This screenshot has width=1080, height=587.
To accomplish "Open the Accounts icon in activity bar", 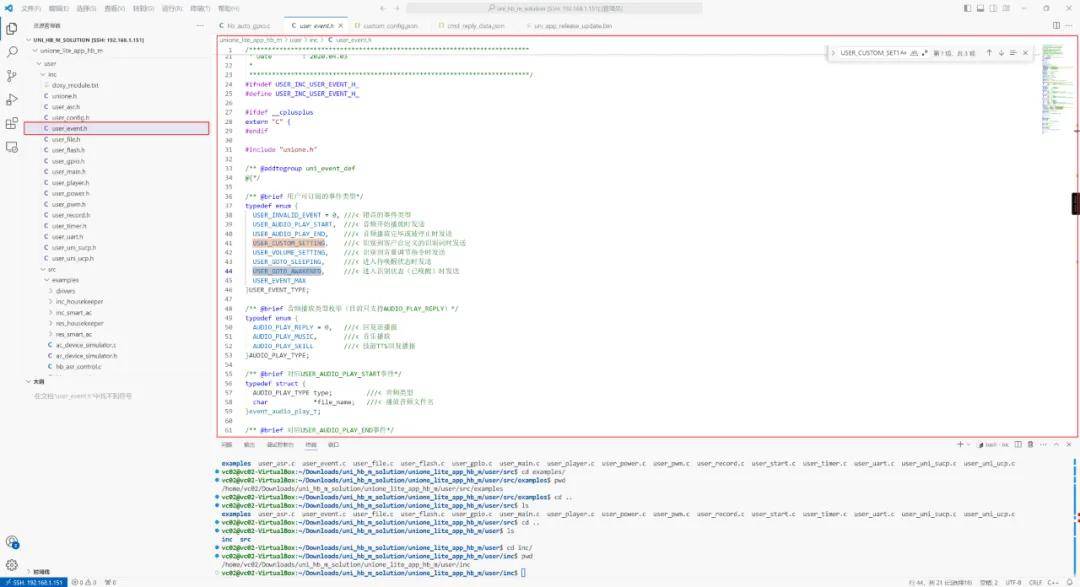I will pos(12,542).
